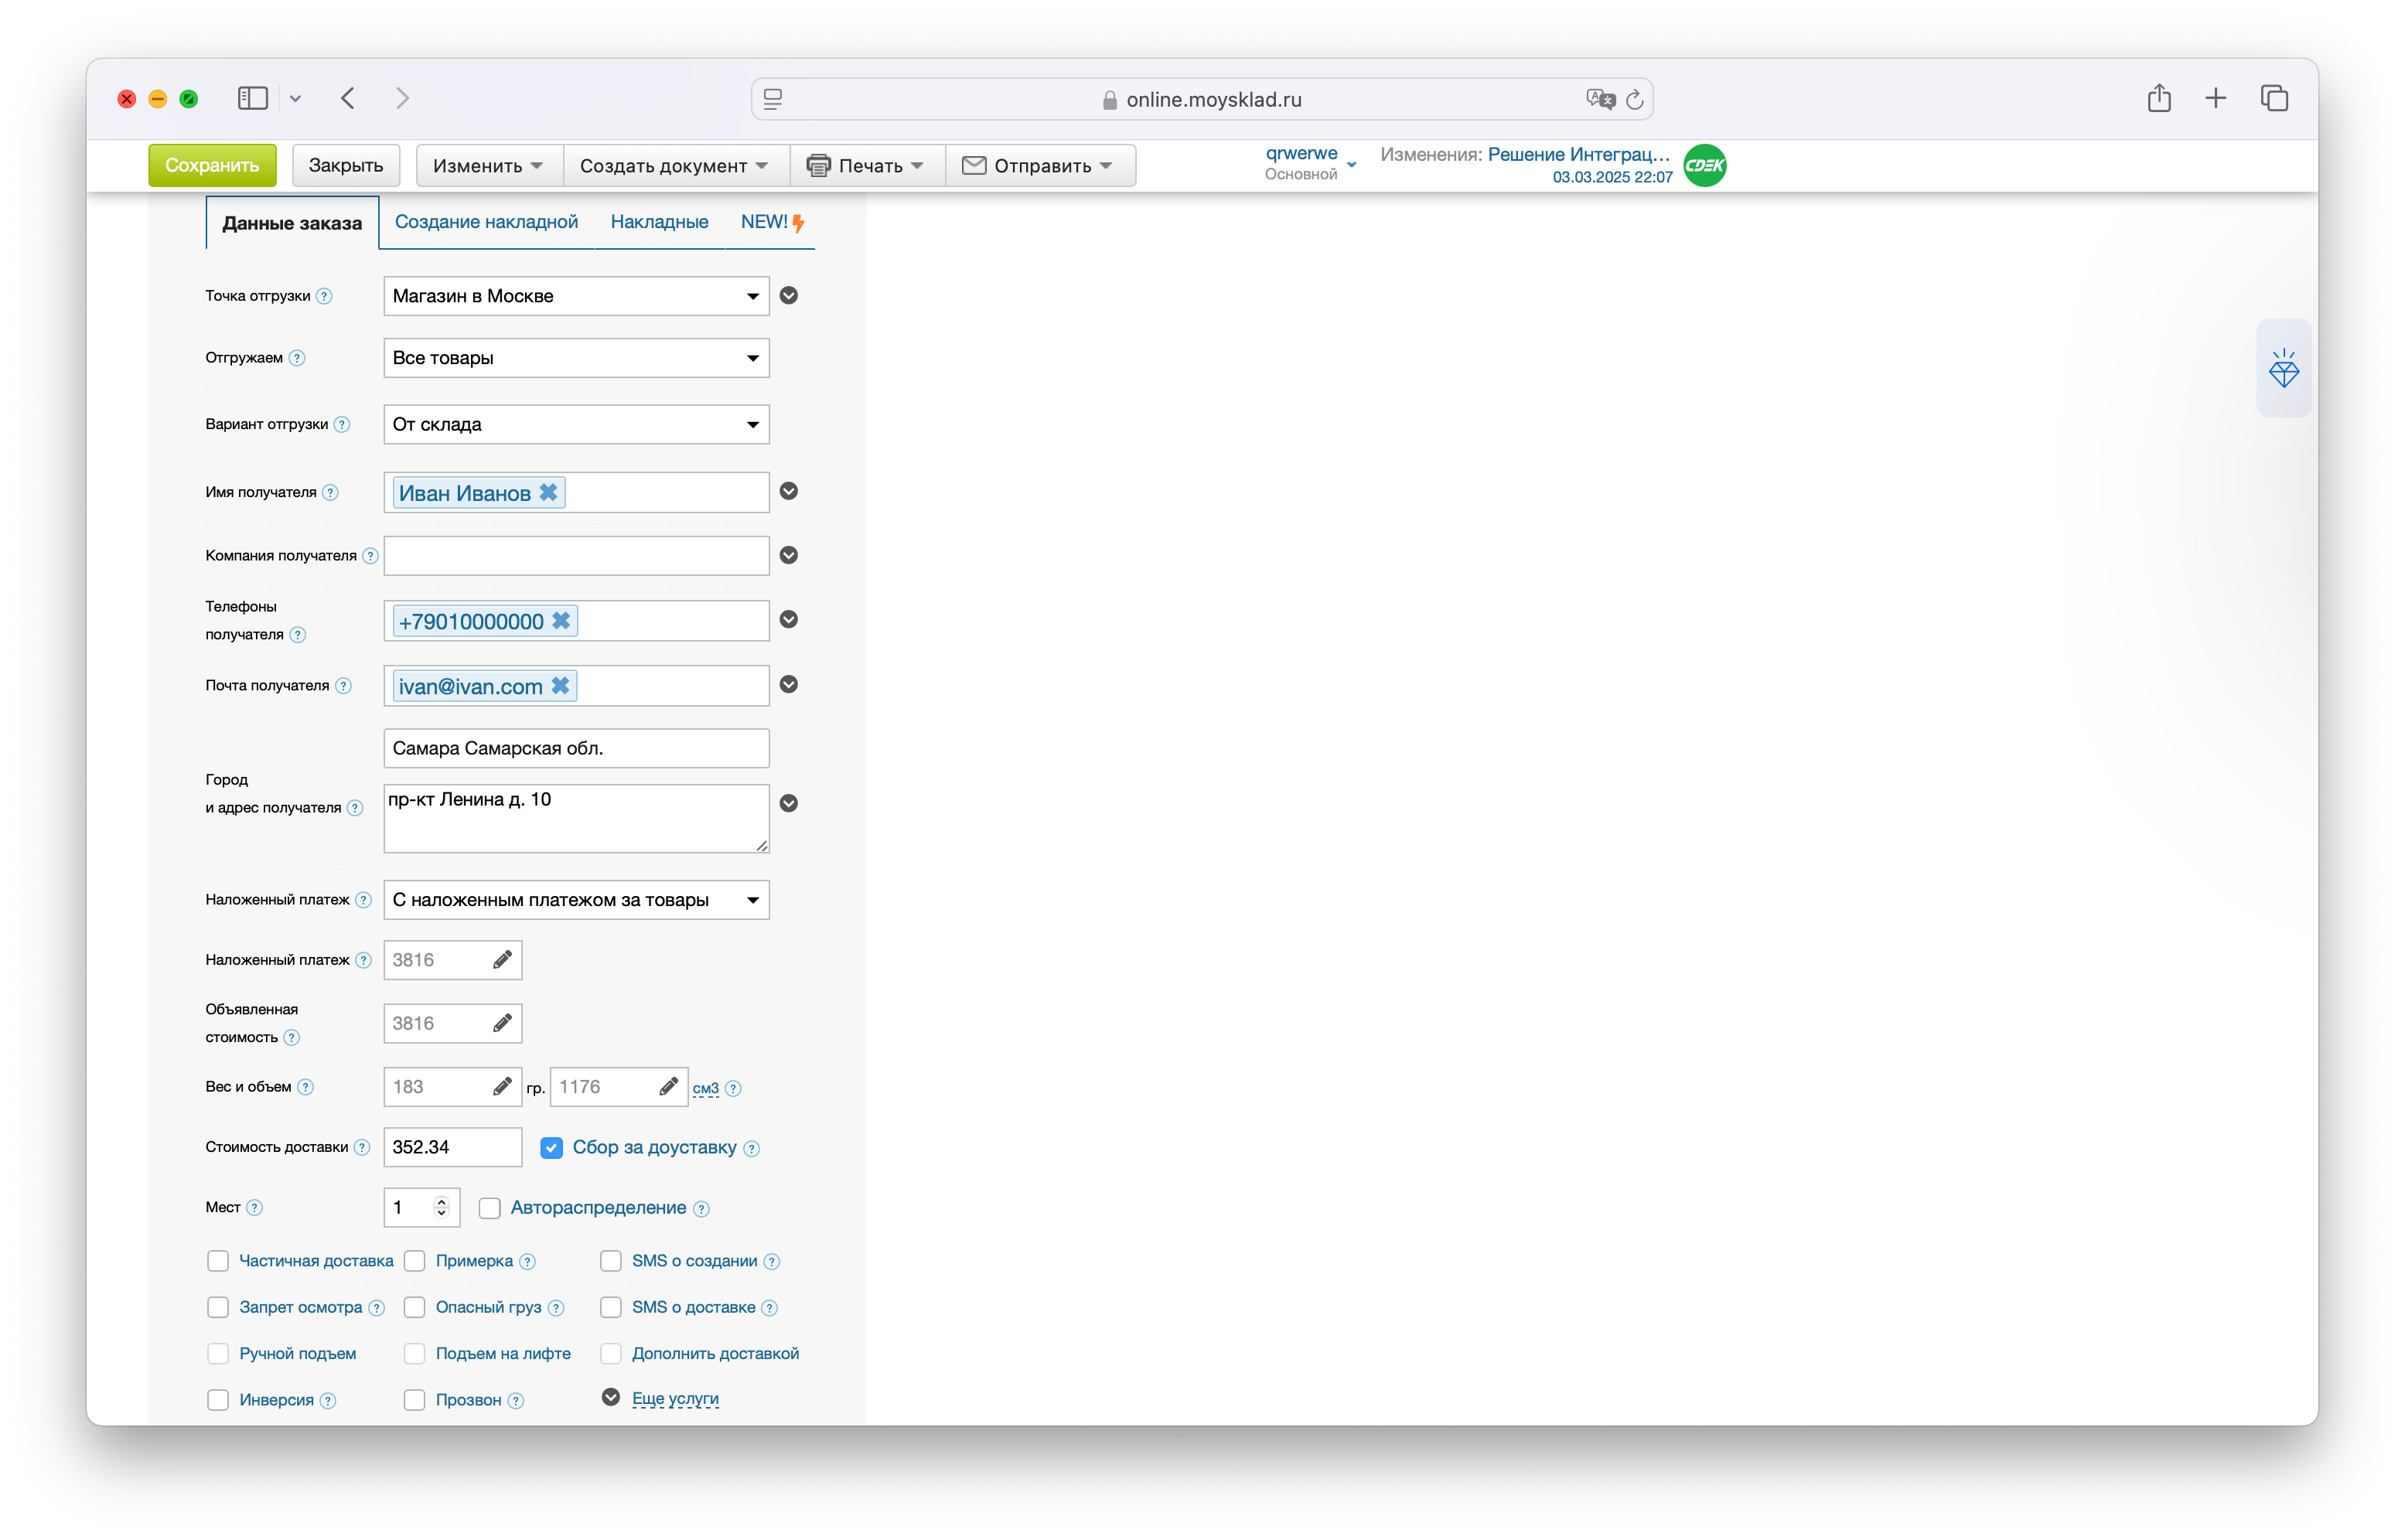Open the diamond side panel icon
Viewport: 2405px width, 1540px height.
tap(2283, 368)
